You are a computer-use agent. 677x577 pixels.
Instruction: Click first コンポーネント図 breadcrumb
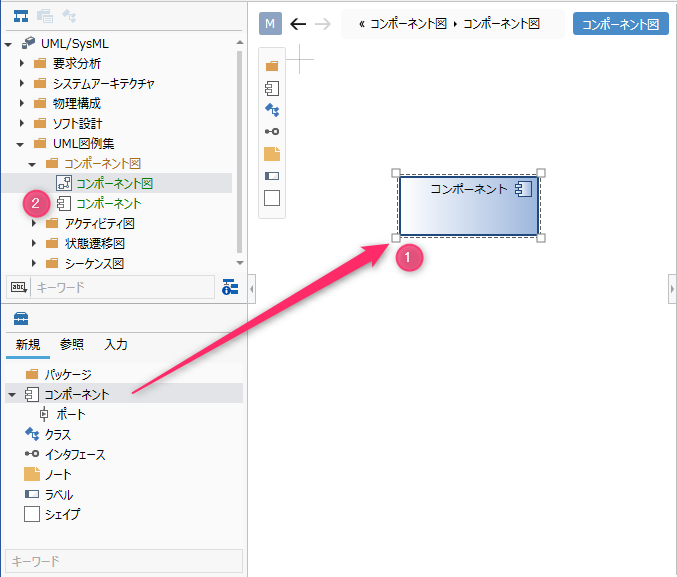[408, 24]
